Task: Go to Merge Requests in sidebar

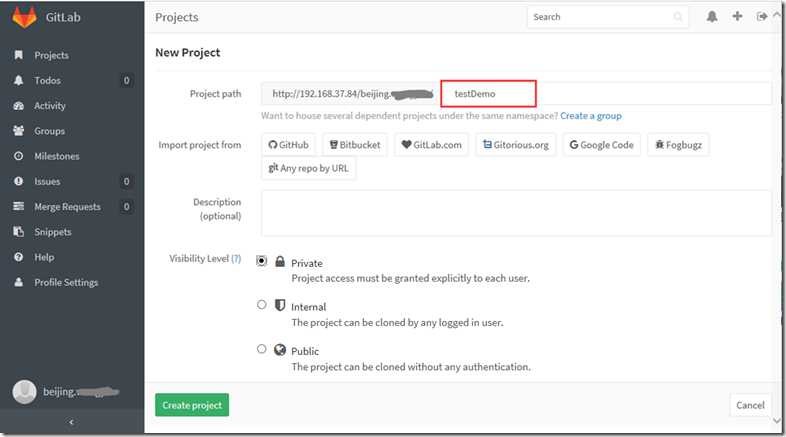Action: pyautogui.click(x=67, y=207)
